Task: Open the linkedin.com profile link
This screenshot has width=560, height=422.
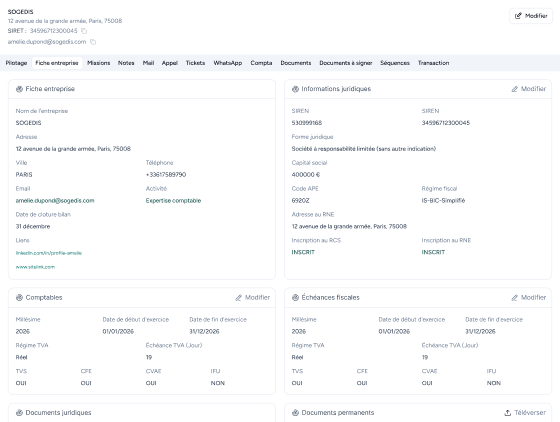Action: point(49,253)
